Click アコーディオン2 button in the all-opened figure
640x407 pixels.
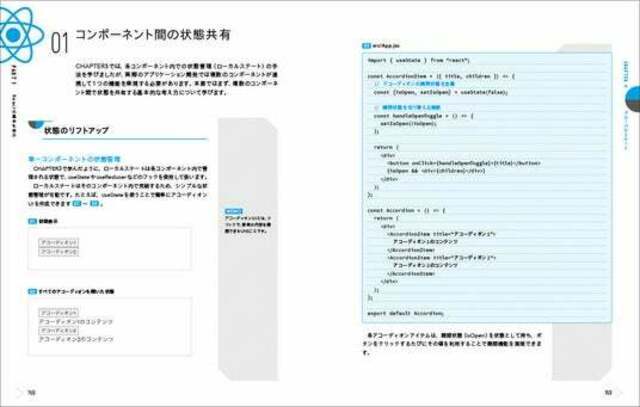click(59, 330)
